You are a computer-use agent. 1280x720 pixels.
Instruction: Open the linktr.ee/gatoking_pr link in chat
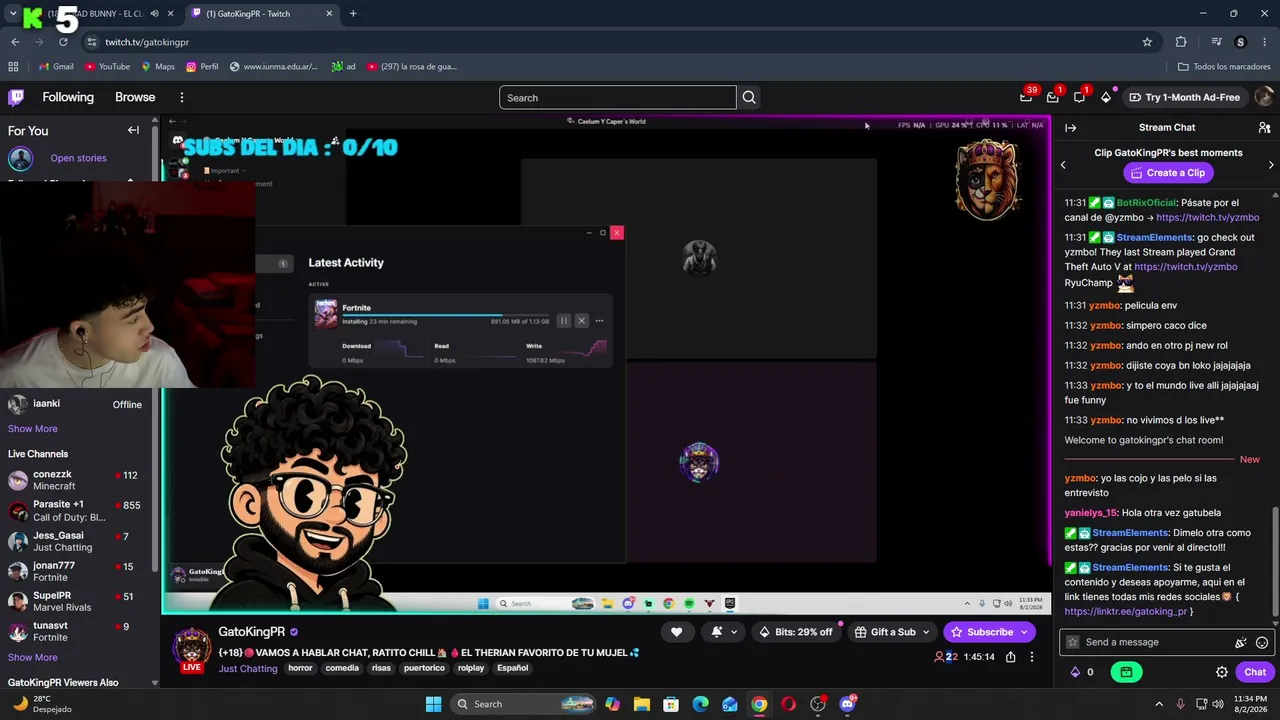[x=1126, y=611]
